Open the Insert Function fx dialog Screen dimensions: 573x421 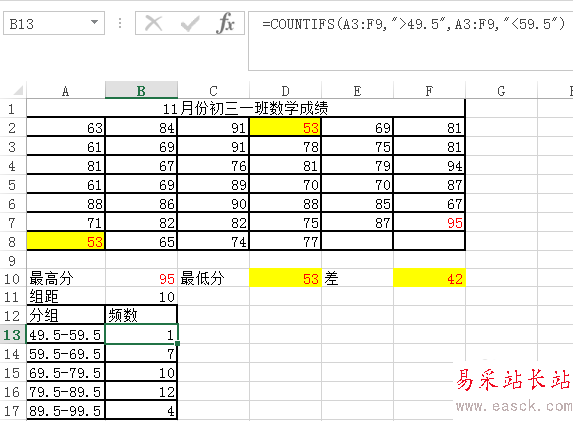pyautogui.click(x=225, y=23)
